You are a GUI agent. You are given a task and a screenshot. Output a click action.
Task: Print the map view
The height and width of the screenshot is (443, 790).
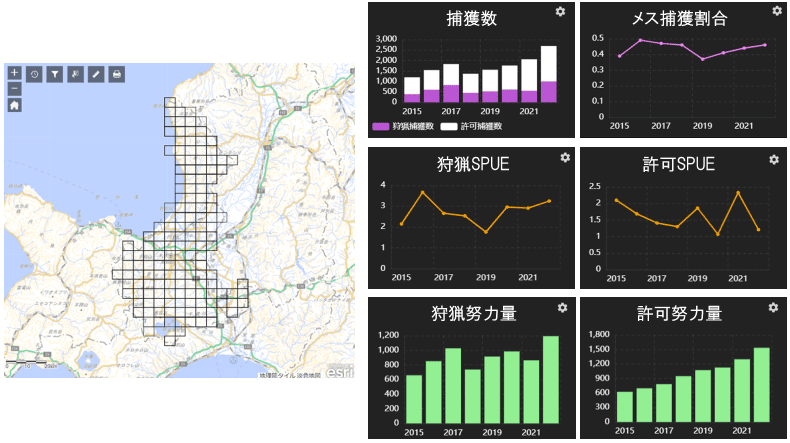coord(117,73)
